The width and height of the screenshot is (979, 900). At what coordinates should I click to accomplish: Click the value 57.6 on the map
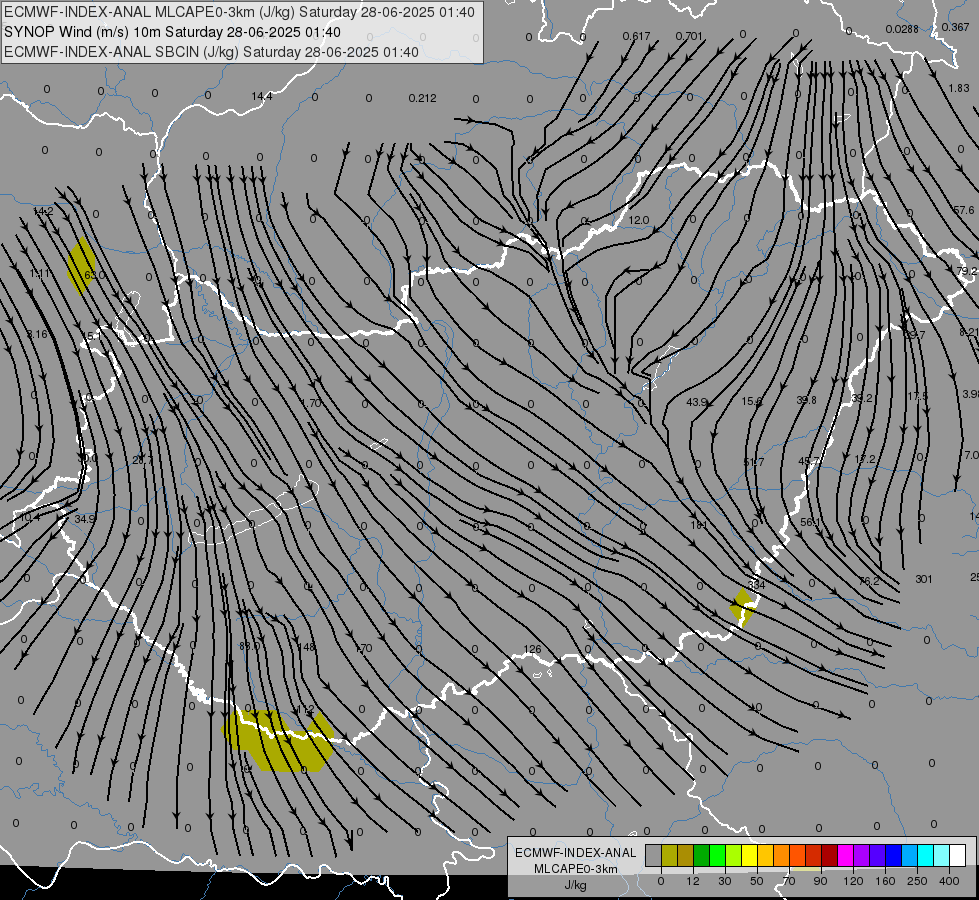[963, 210]
